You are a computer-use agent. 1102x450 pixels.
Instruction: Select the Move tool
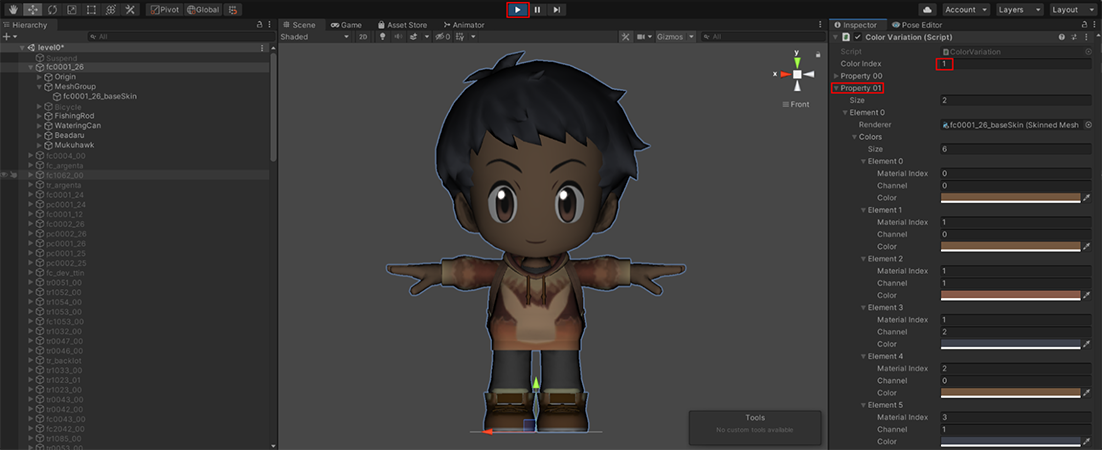click(32, 9)
